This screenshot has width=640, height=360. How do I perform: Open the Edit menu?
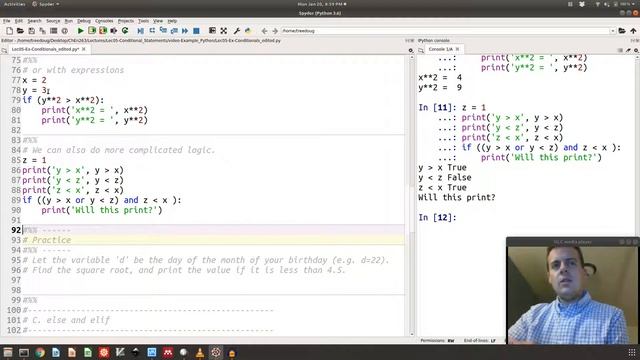(19, 21)
